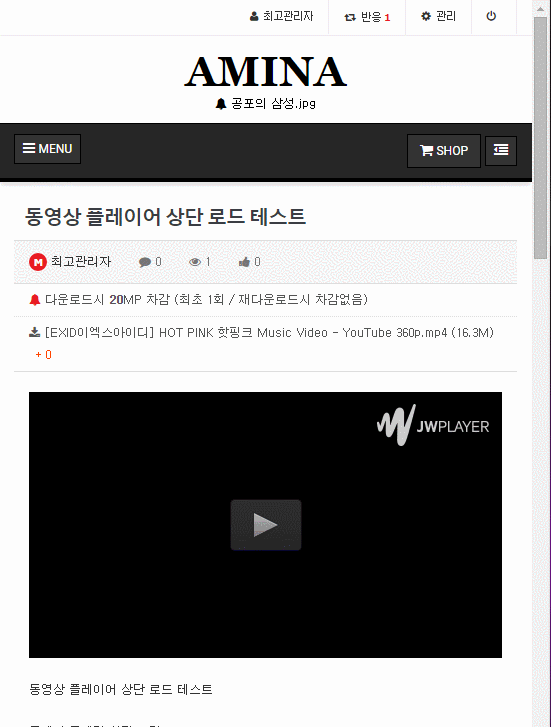The height and width of the screenshot is (727, 551).
Task: Download the EXID HOT PINK mp4 file
Action: coord(269,332)
